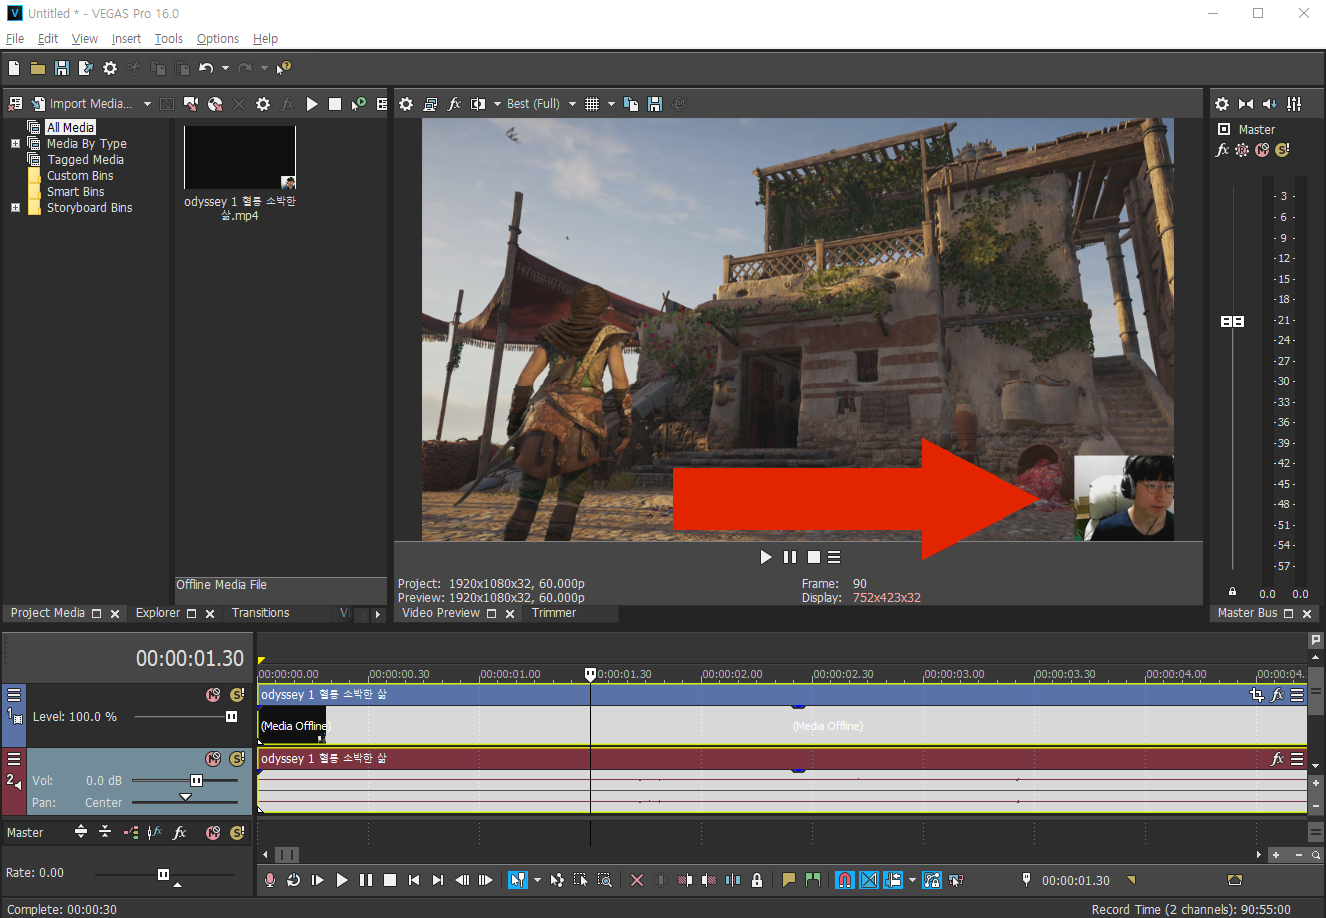Save snapshot to file in preview toolbar
Image resolution: width=1326 pixels, height=918 pixels.
(655, 104)
